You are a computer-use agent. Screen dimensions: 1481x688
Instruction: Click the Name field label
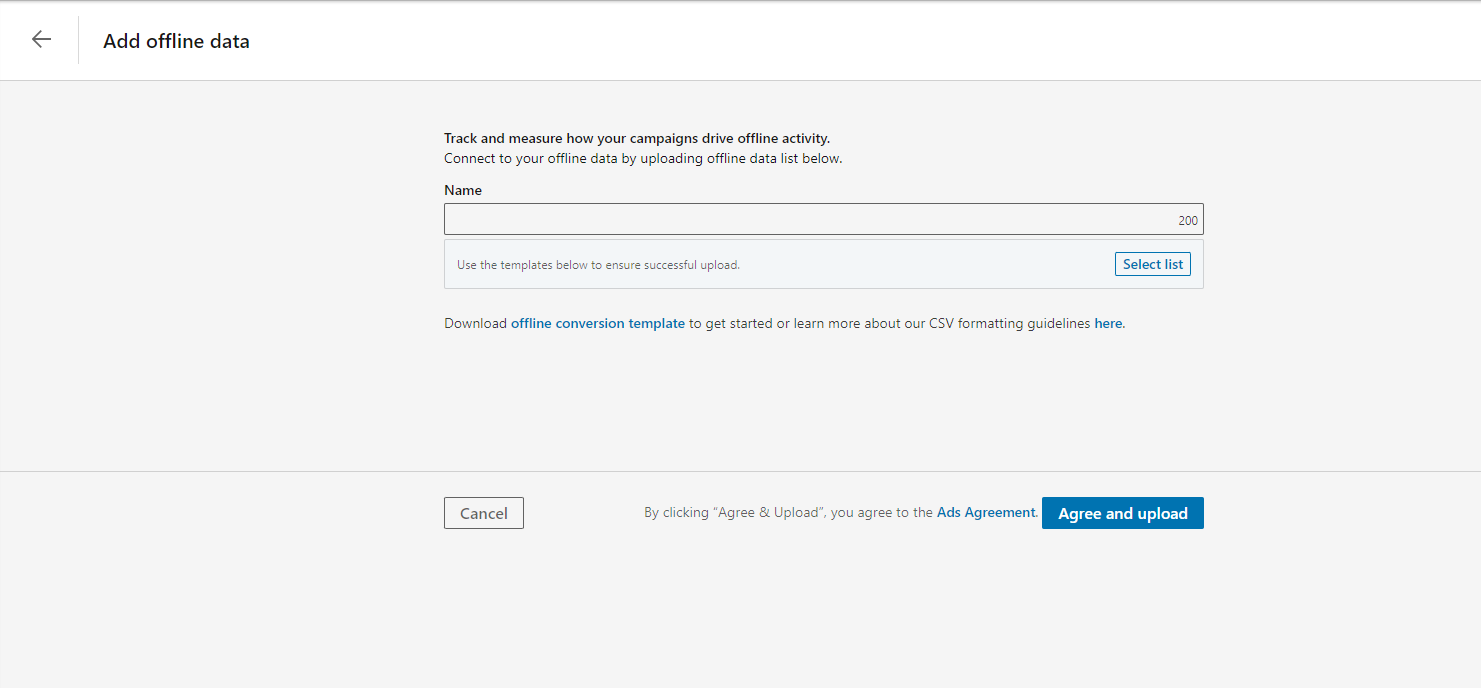[463, 190]
